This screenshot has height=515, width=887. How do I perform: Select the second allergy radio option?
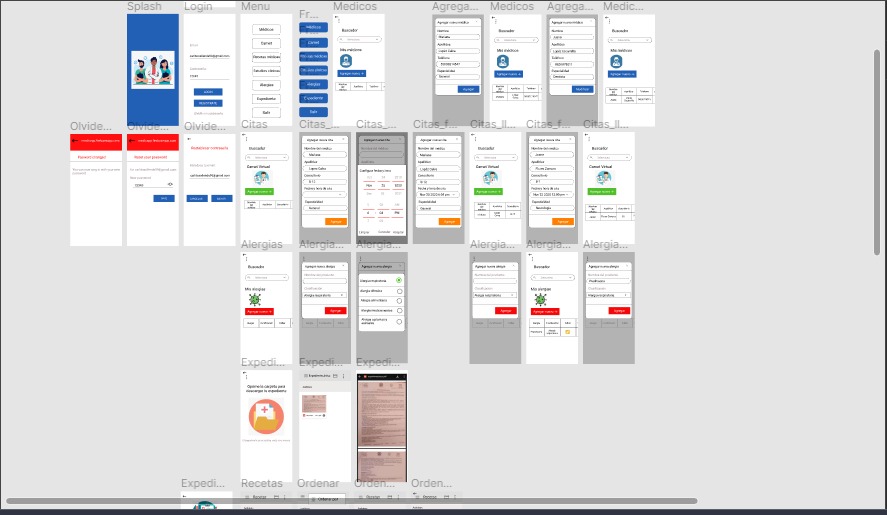coord(399,291)
